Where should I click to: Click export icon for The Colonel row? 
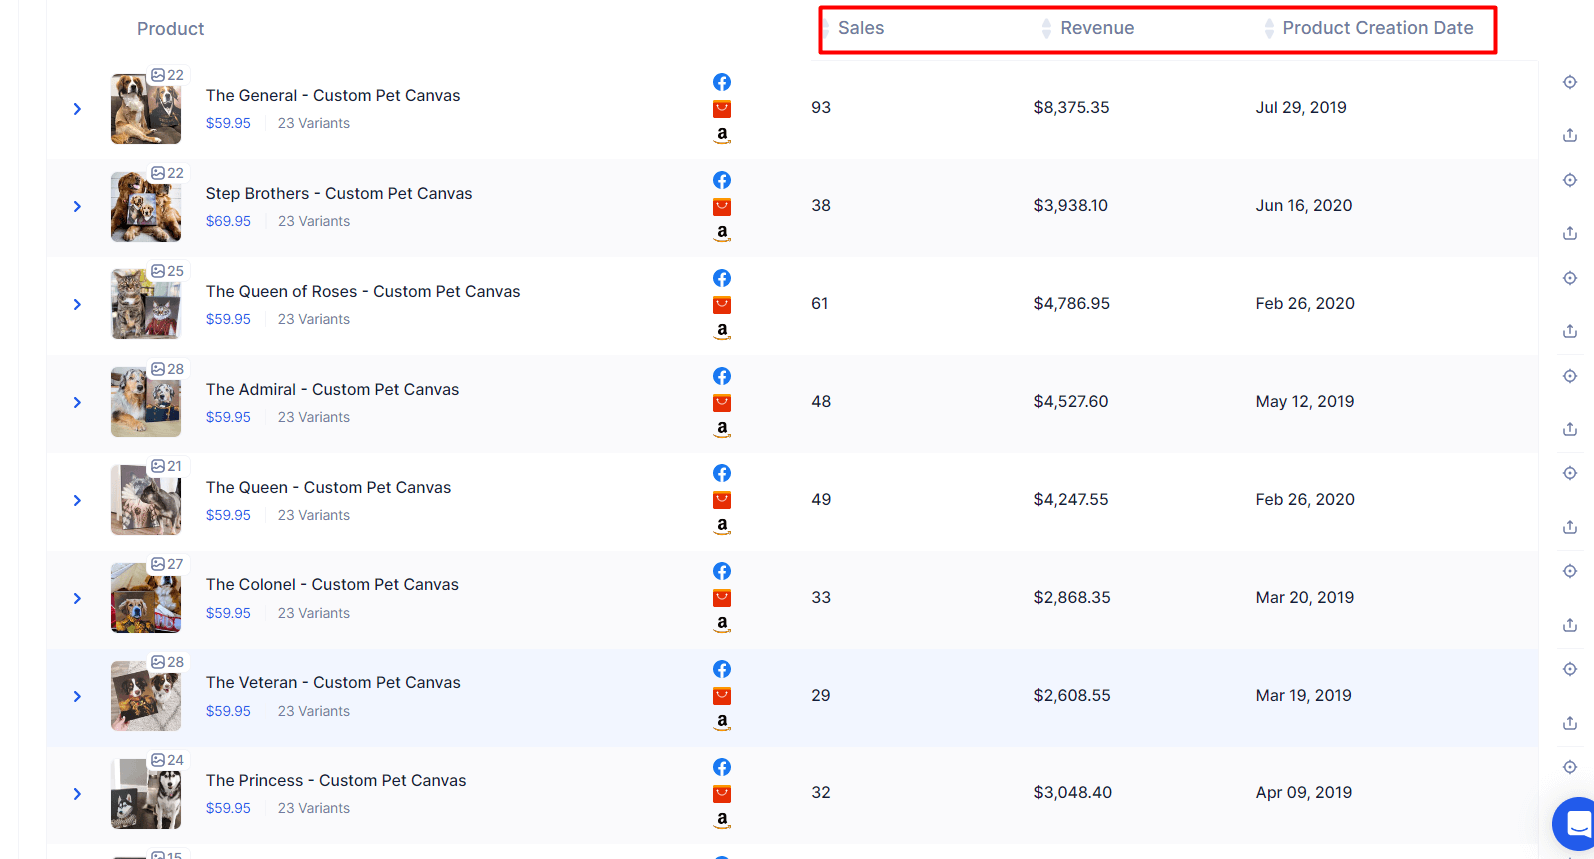[x=1570, y=625]
